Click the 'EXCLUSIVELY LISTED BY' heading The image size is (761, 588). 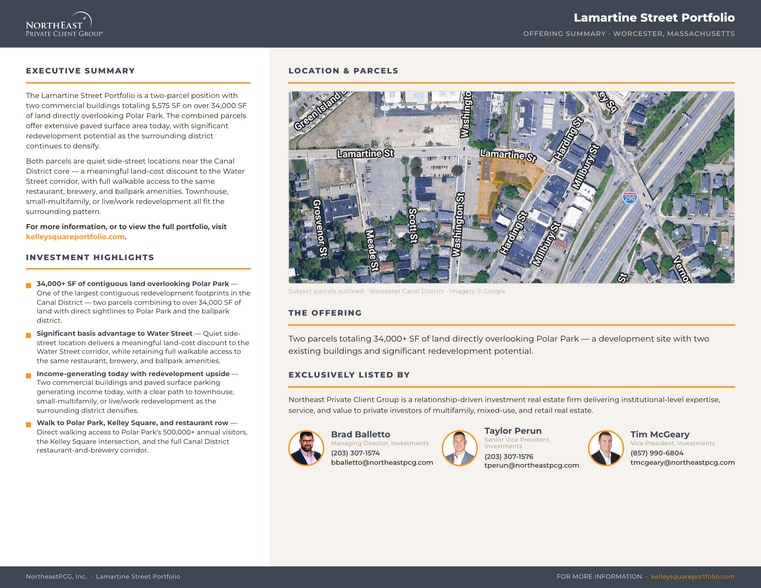click(x=349, y=375)
